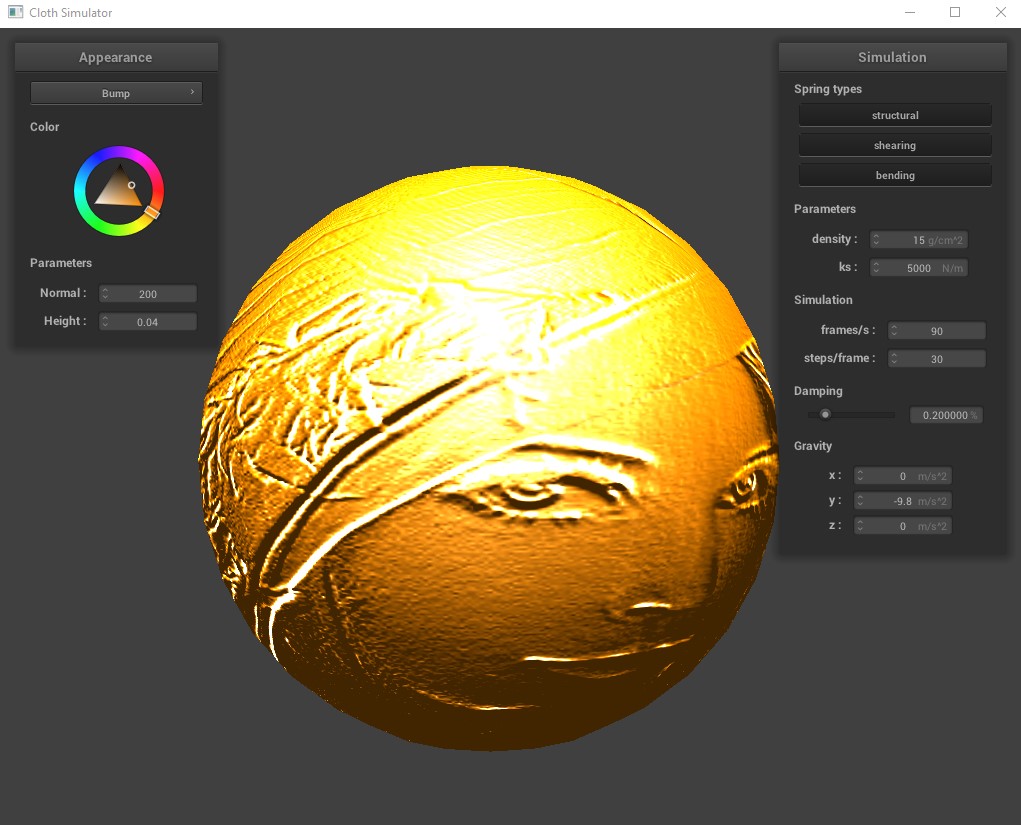Click the 'Color' label
1021x825 pixels.
(44, 127)
